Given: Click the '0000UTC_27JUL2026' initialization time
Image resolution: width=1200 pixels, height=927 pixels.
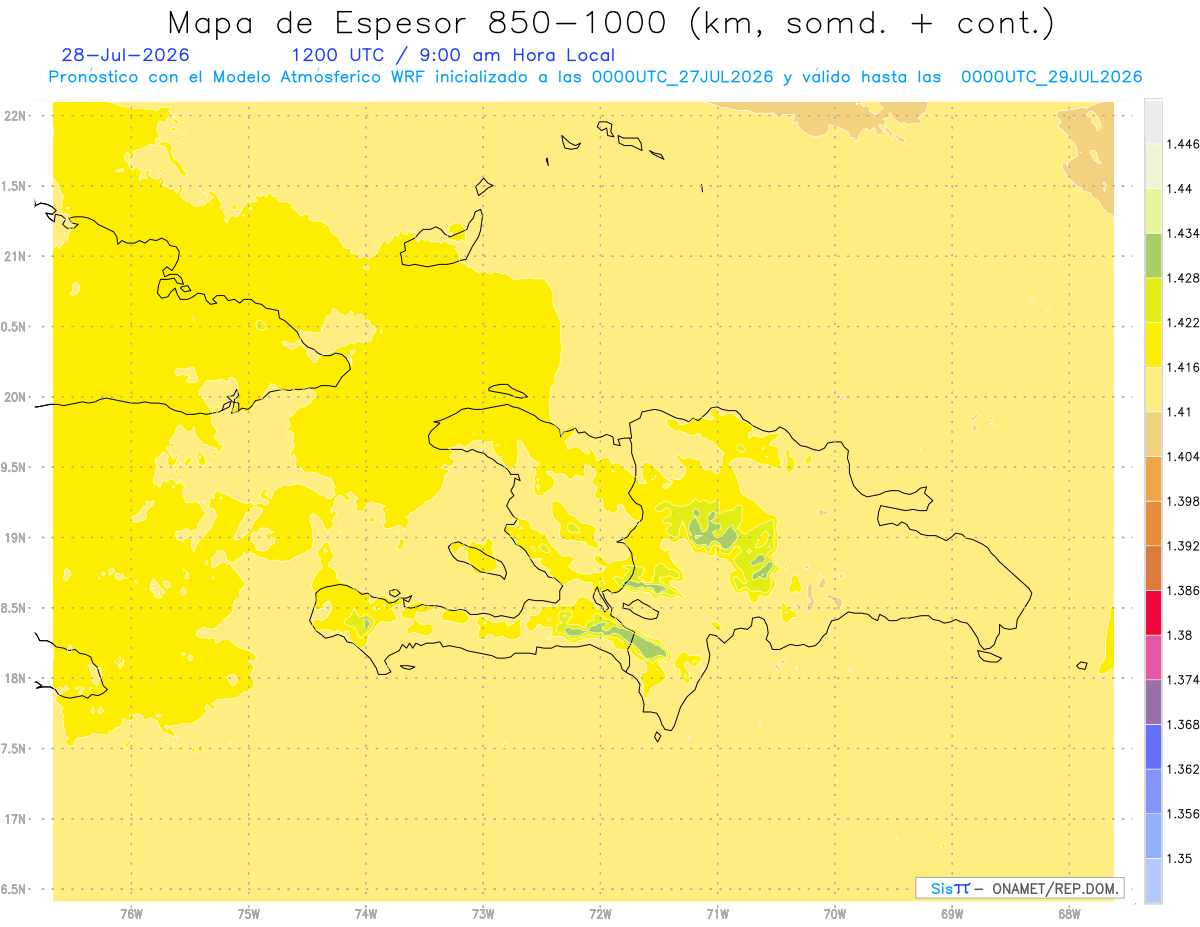Looking at the screenshot, I should (x=683, y=77).
